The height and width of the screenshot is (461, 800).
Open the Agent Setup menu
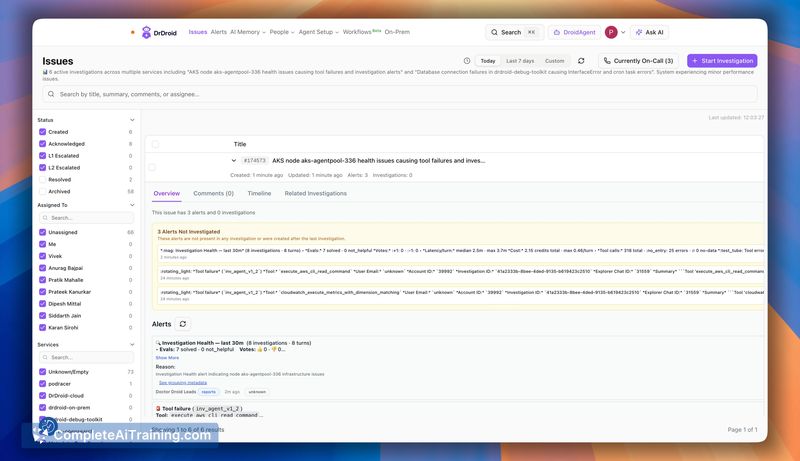318,32
